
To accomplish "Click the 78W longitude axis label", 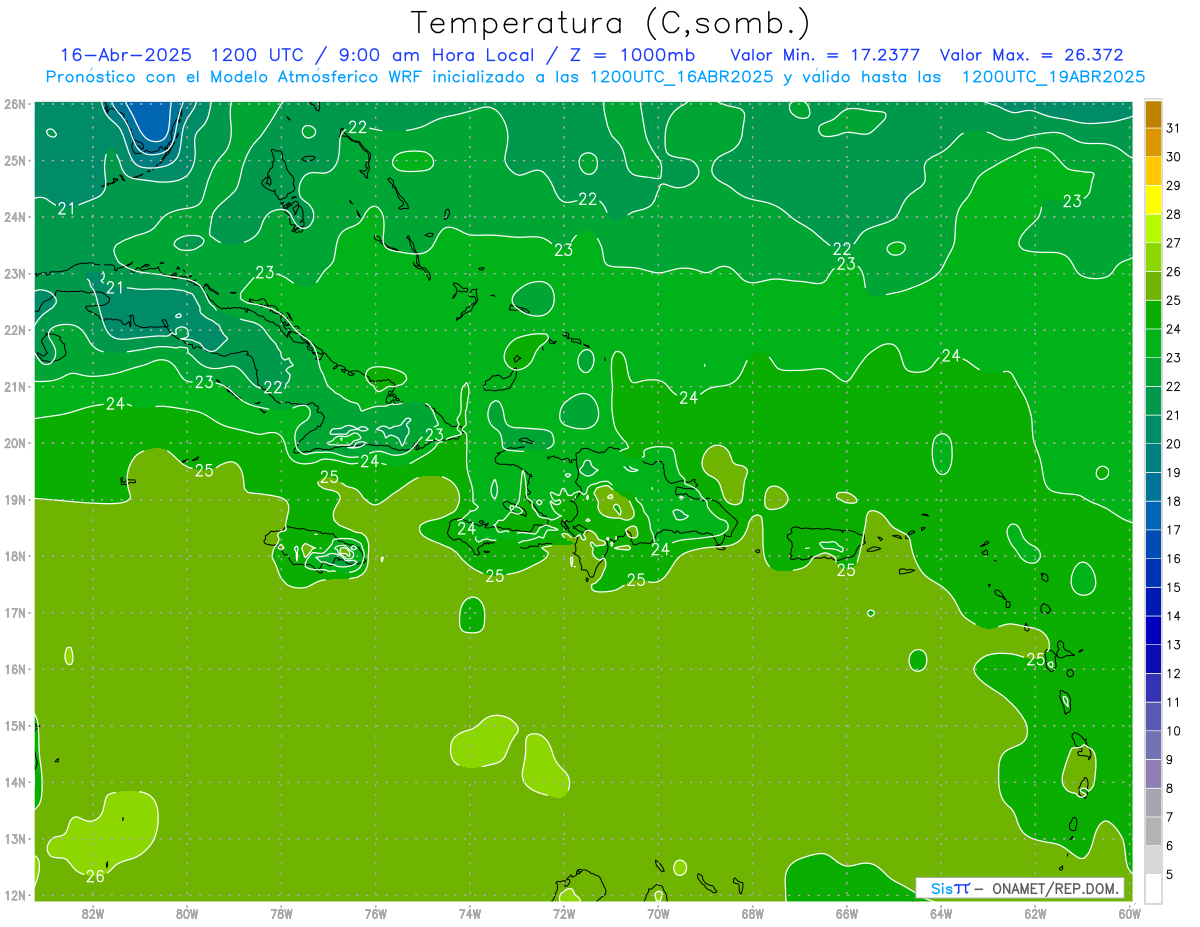I will click(281, 913).
